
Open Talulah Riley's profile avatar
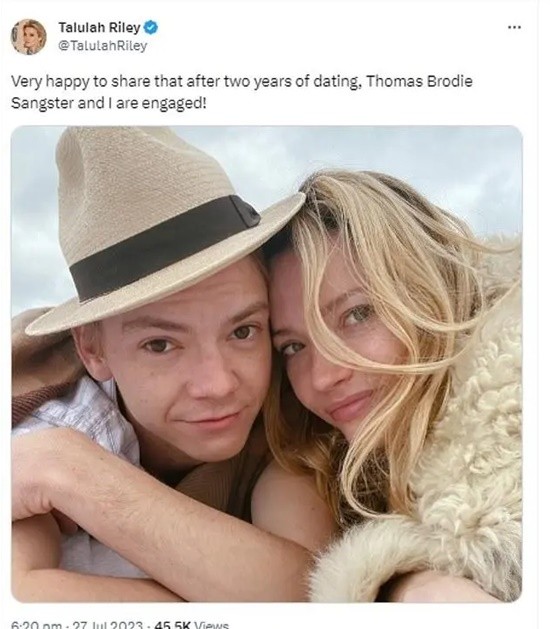pos(28,37)
